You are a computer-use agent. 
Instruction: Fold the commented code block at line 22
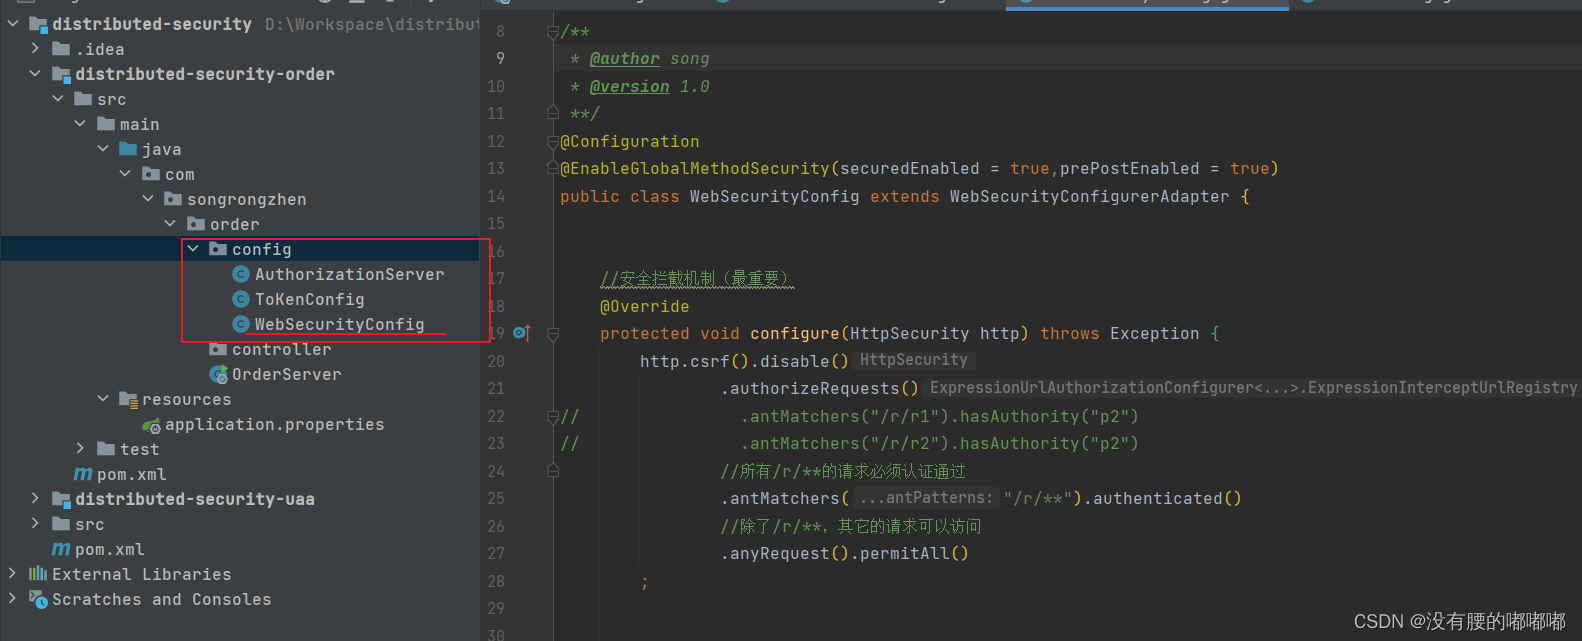tap(553, 416)
